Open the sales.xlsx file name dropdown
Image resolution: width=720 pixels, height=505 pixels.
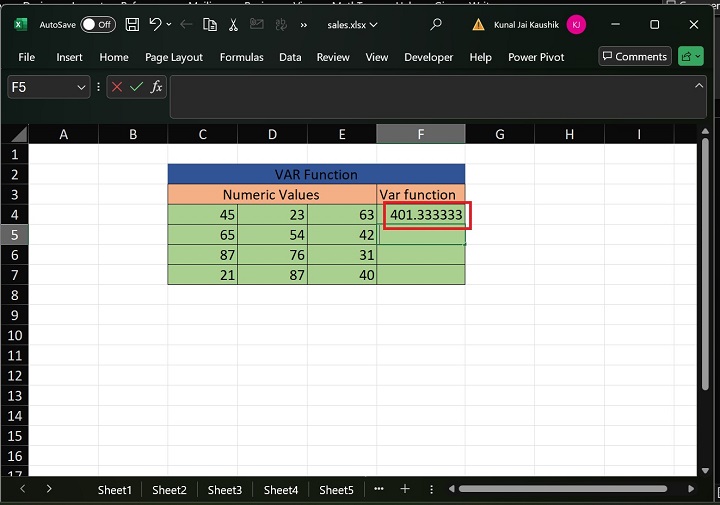point(353,25)
